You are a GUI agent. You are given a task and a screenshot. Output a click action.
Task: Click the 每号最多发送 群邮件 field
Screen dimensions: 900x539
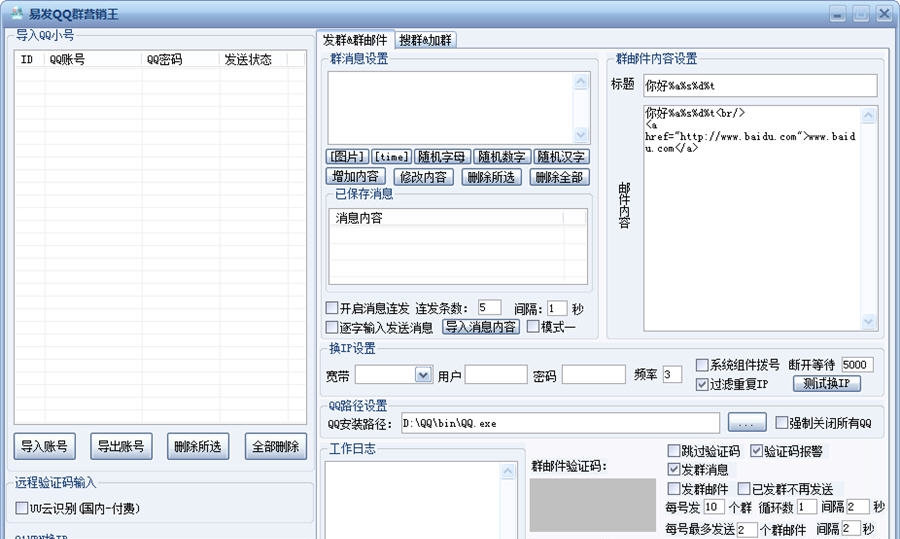(x=746, y=529)
